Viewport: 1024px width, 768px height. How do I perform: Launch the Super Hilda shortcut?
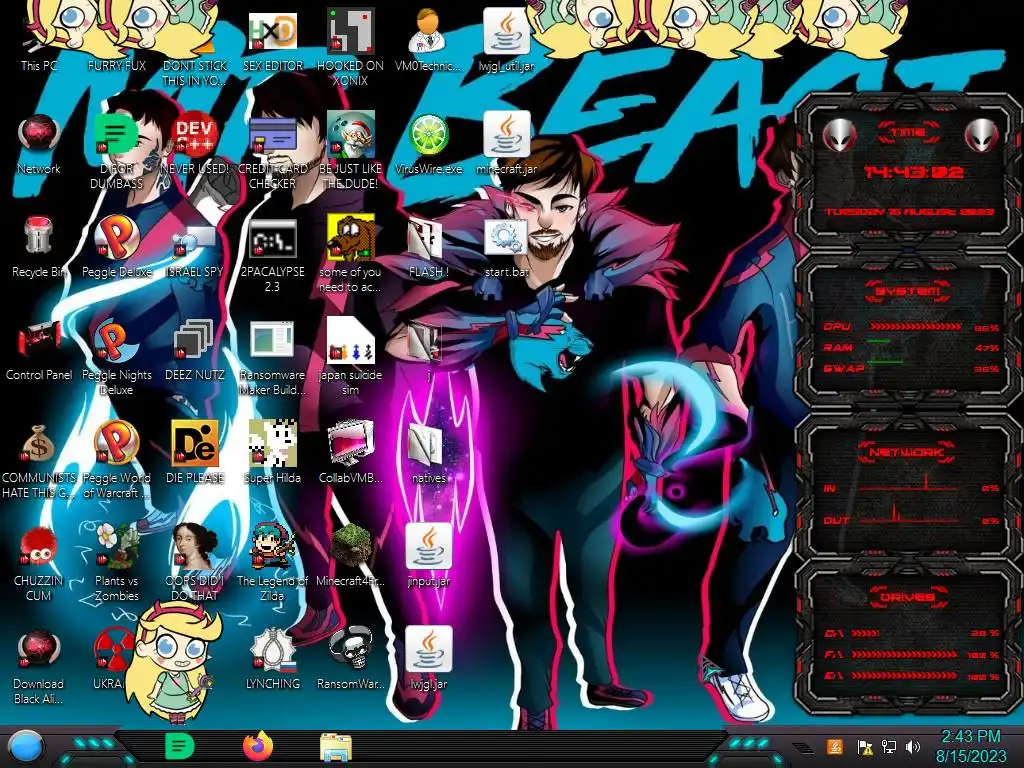tap(273, 453)
